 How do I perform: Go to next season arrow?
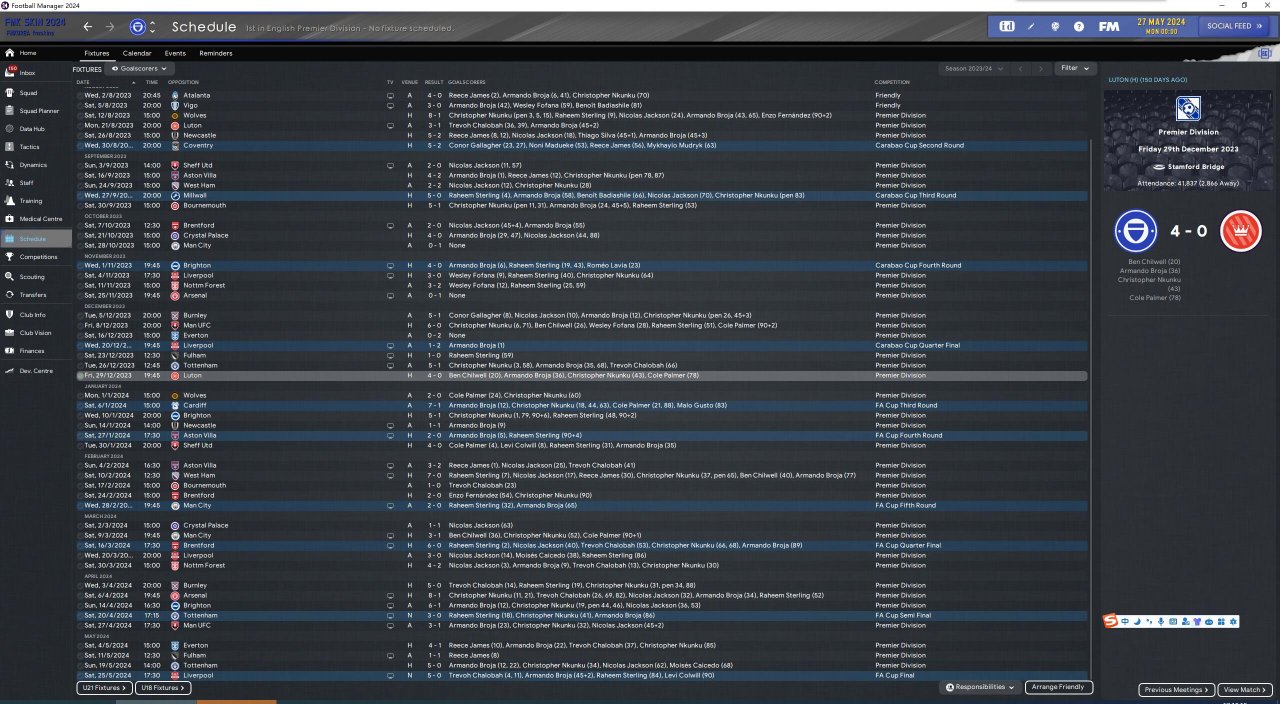(1040, 68)
